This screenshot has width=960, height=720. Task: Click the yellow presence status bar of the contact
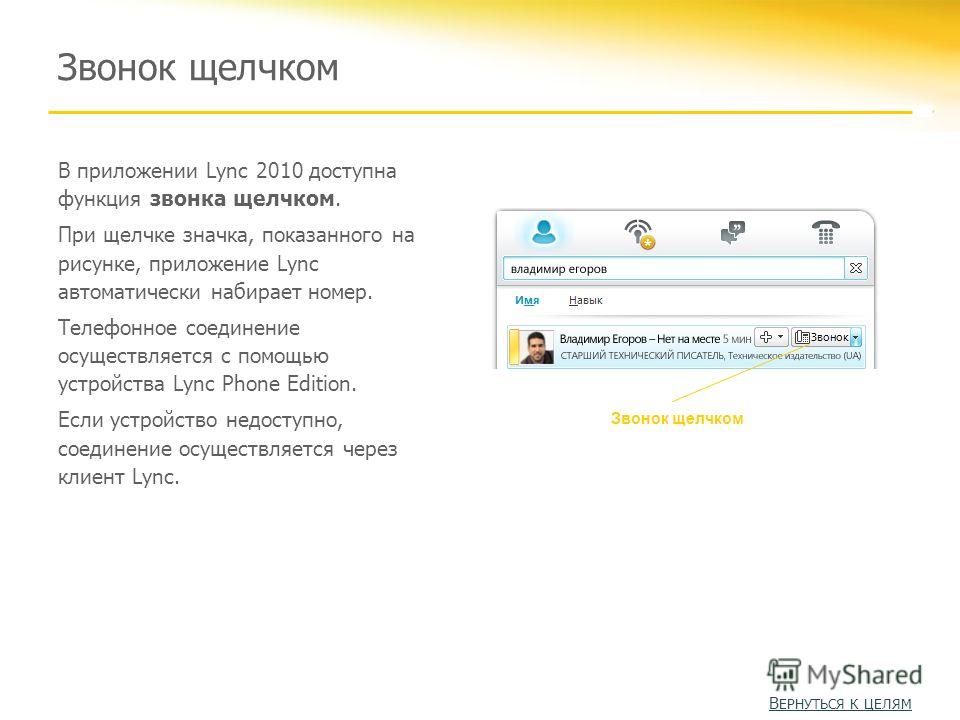[514, 347]
